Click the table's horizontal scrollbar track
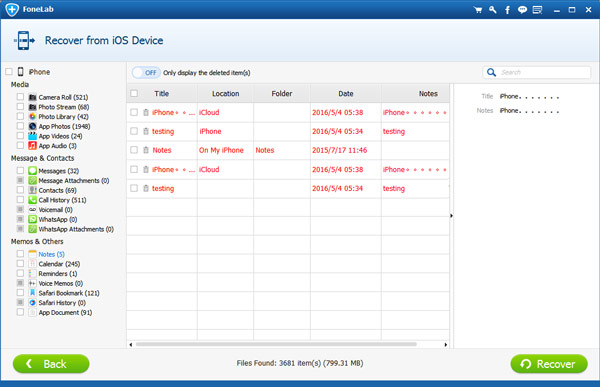600x387 pixels. pyautogui.click(x=276, y=345)
